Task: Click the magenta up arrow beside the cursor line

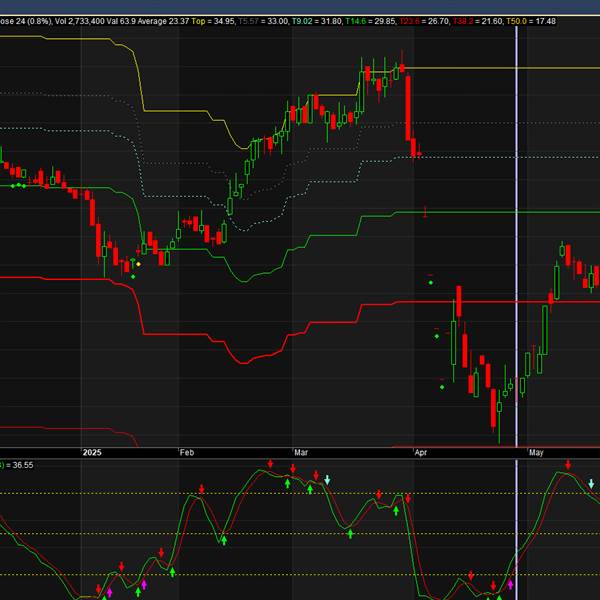Action: pyautogui.click(x=510, y=584)
